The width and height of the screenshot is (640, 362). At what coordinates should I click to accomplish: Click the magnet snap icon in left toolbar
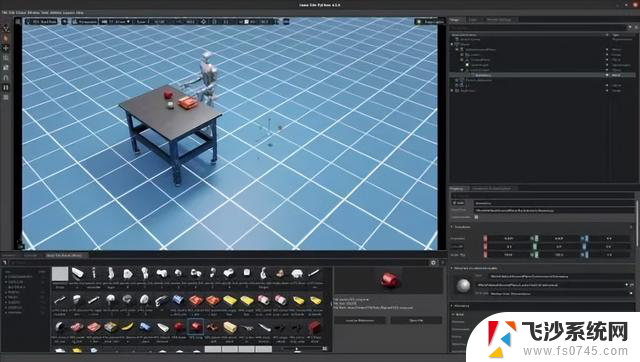(6, 77)
